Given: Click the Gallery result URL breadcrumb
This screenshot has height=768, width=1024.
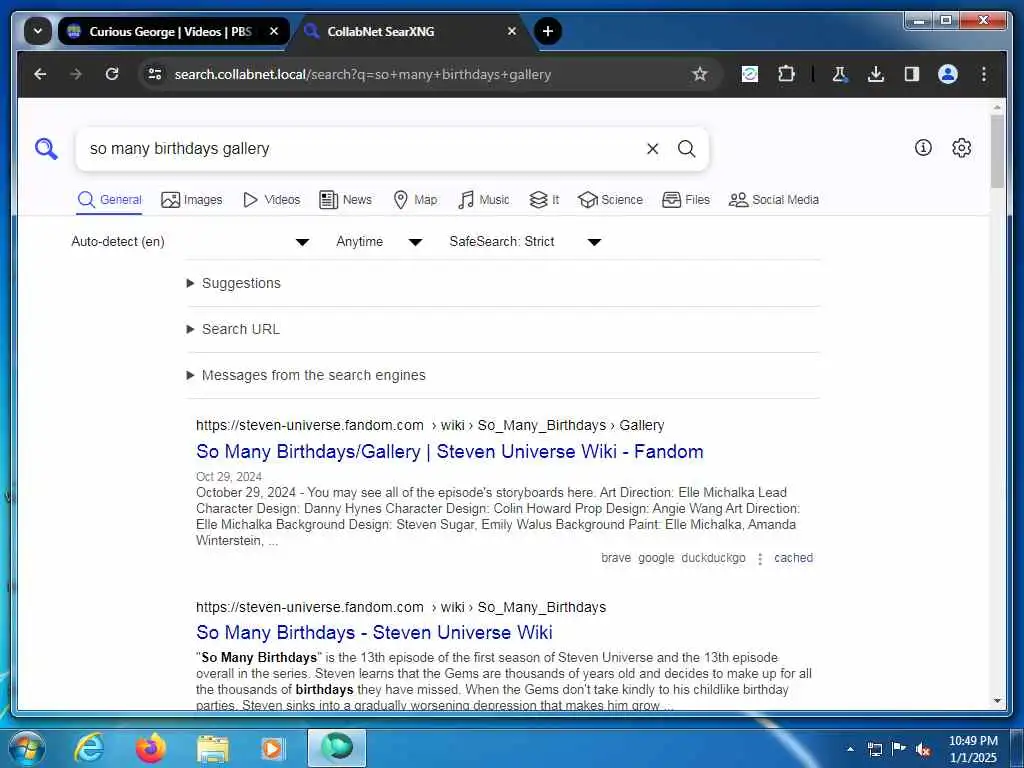Looking at the screenshot, I should (430, 425).
